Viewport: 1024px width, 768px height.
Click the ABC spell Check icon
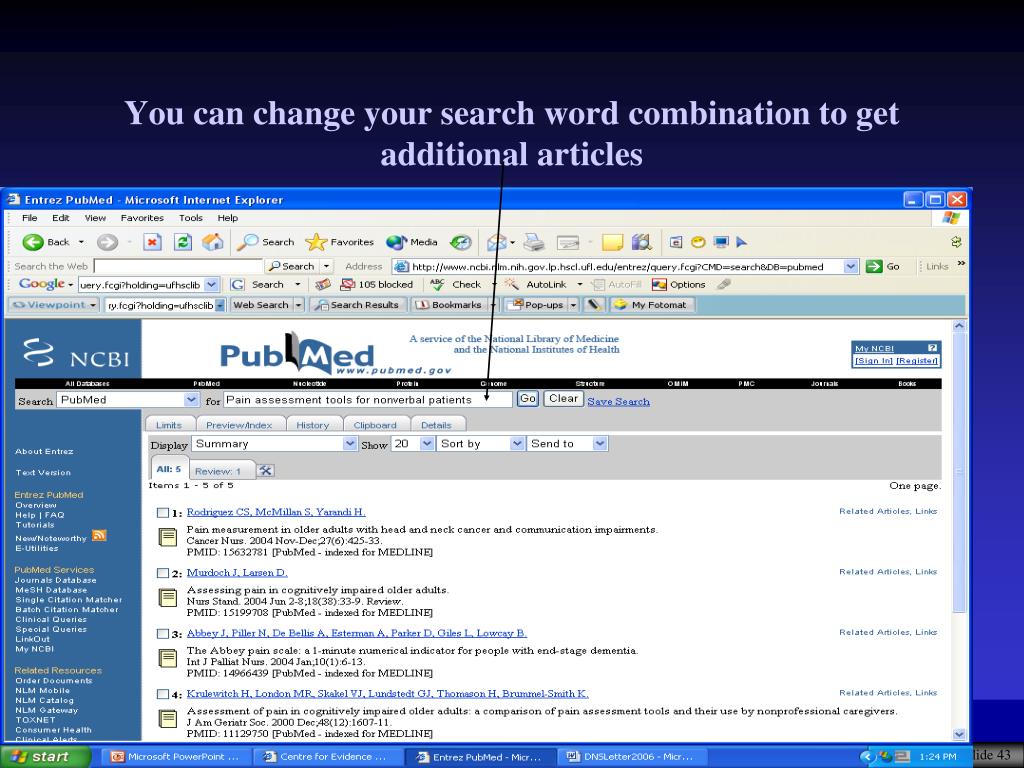(x=456, y=285)
